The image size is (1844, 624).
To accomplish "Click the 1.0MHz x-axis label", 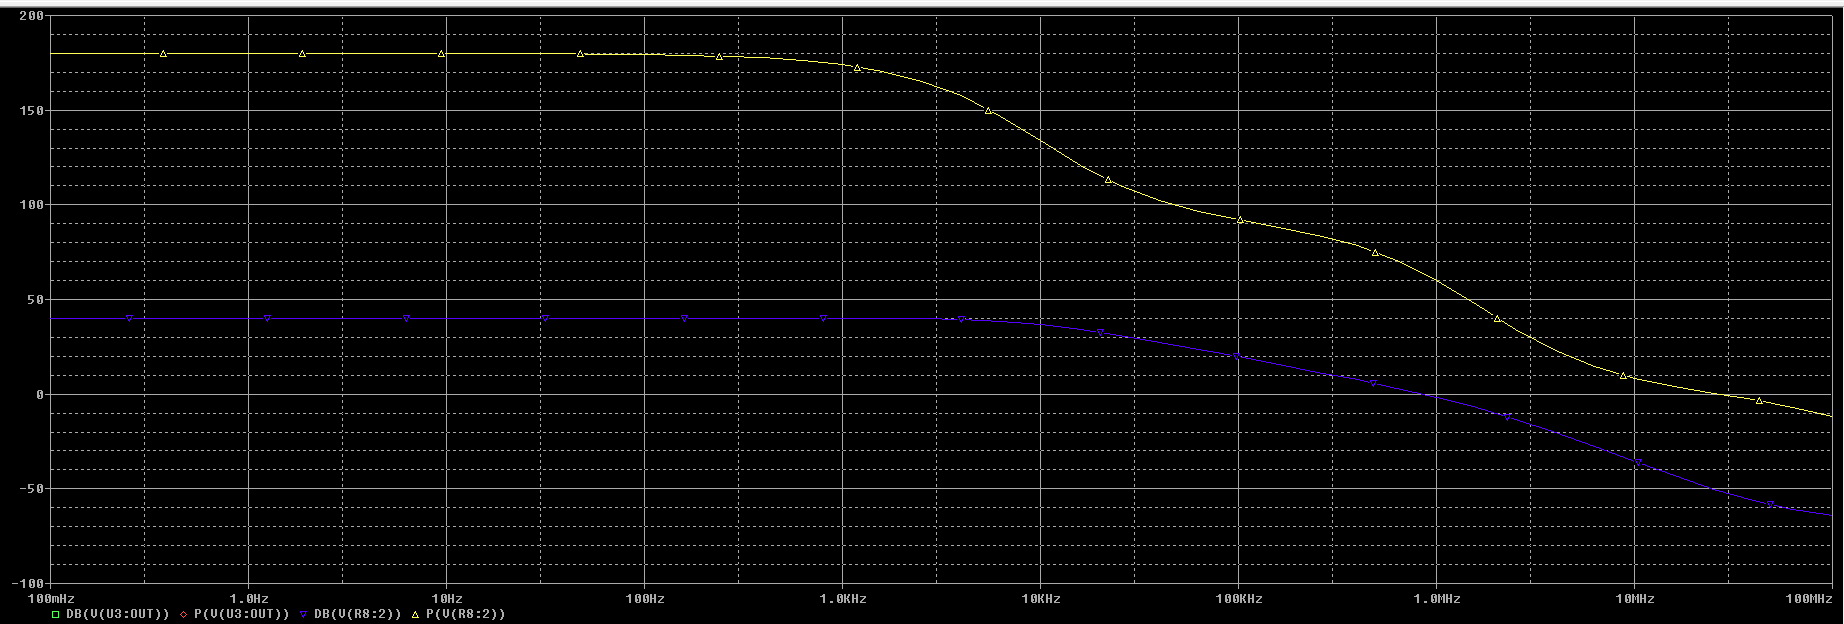I will pyautogui.click(x=1437, y=599).
